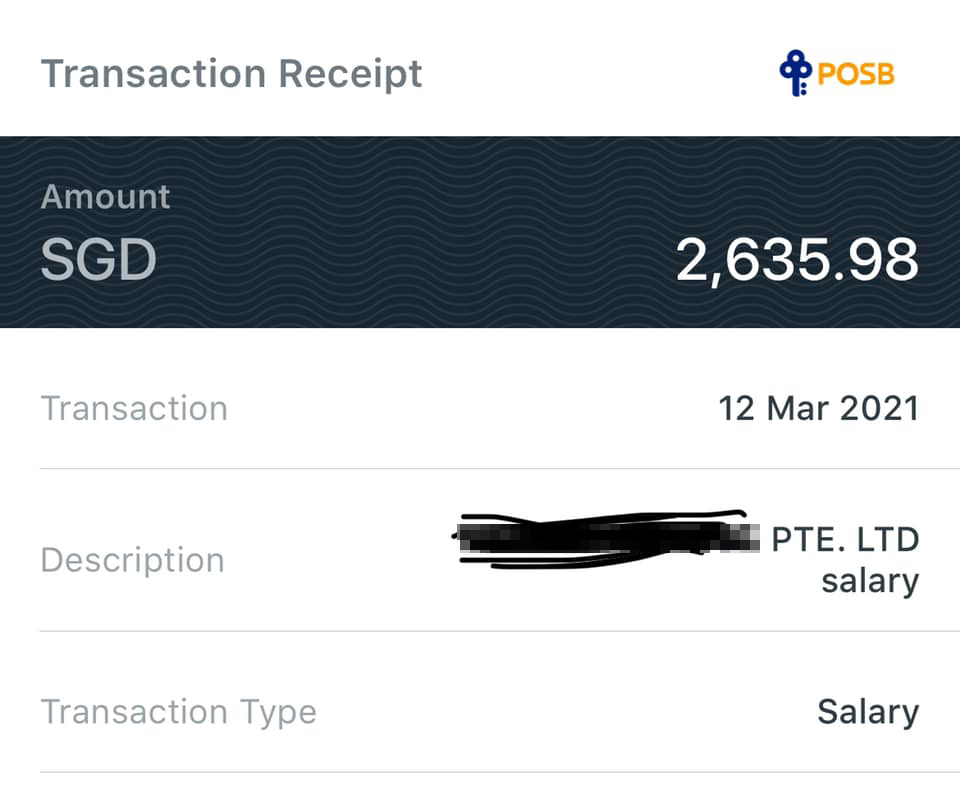
Task: Select the Transaction Receipt heading
Action: pos(231,74)
